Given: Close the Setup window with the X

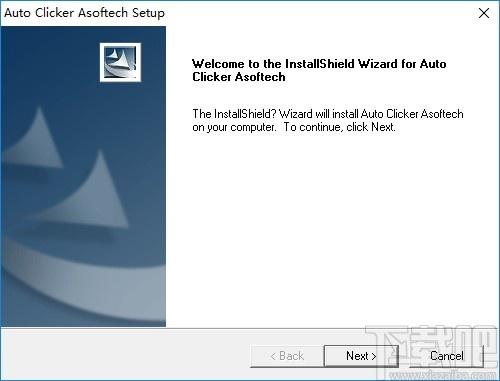Looking at the screenshot, I should 484,13.
